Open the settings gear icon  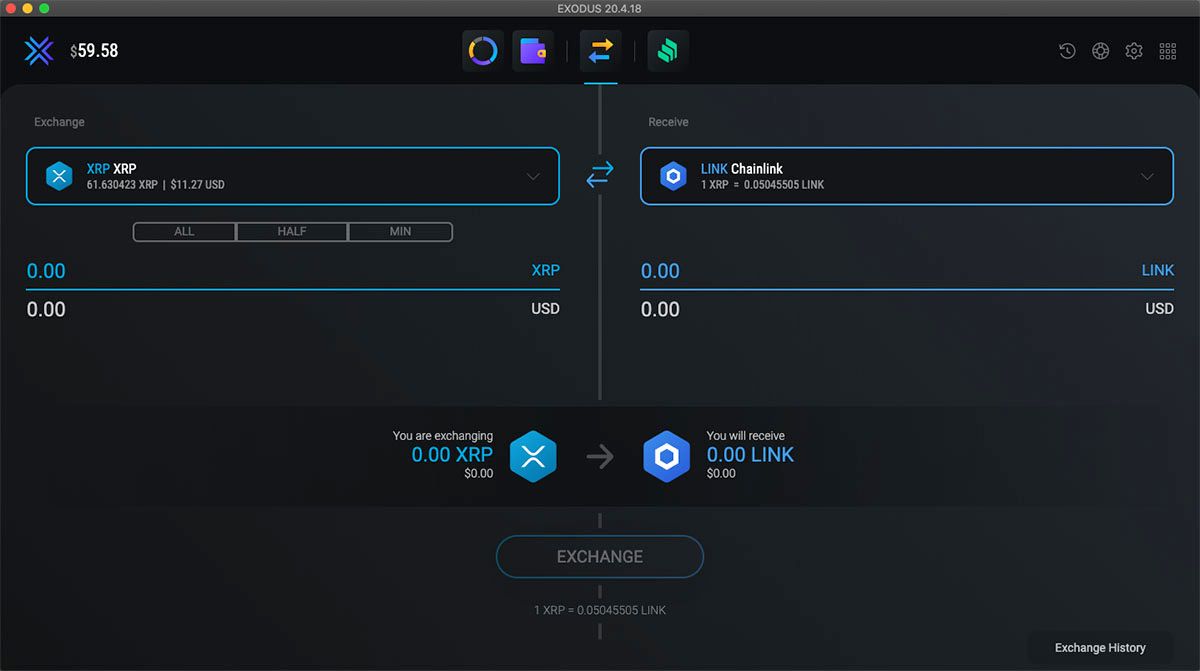[1134, 51]
